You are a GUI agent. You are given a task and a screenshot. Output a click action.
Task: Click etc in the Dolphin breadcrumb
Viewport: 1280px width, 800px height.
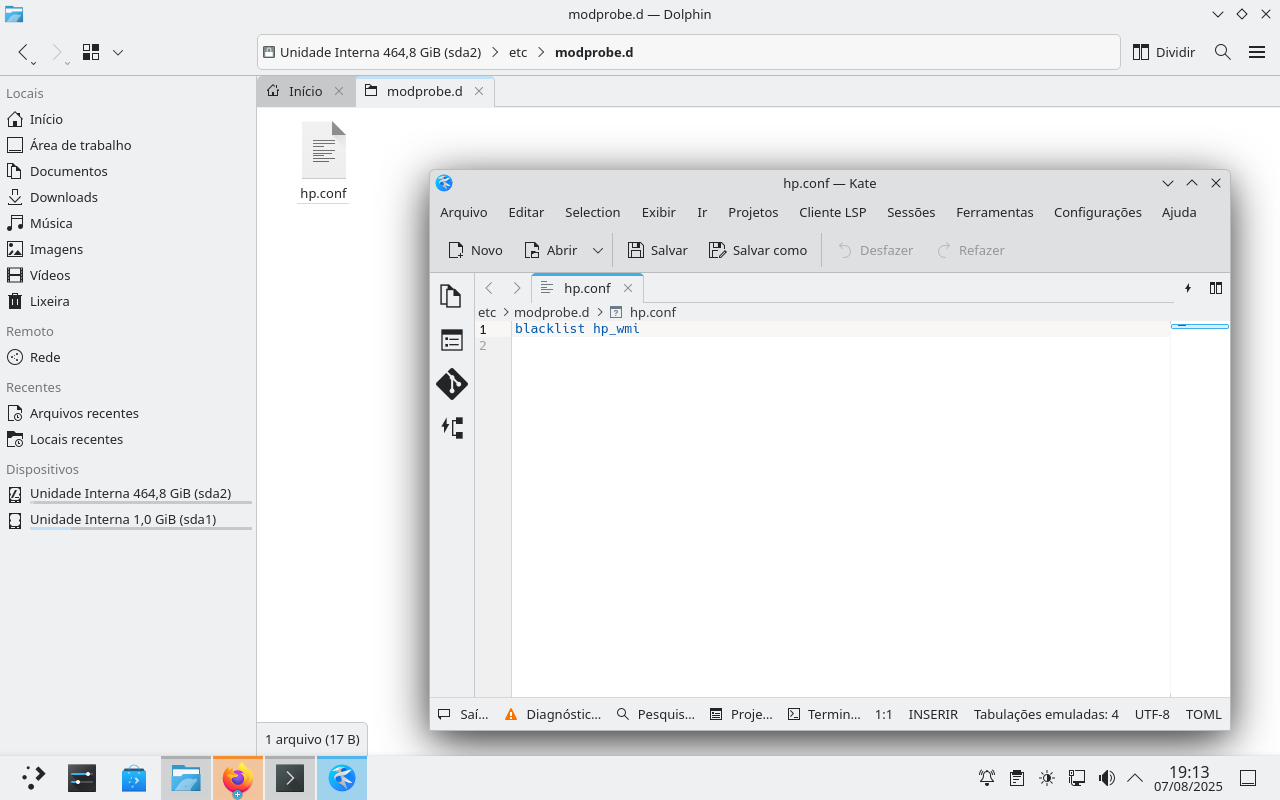click(x=518, y=52)
